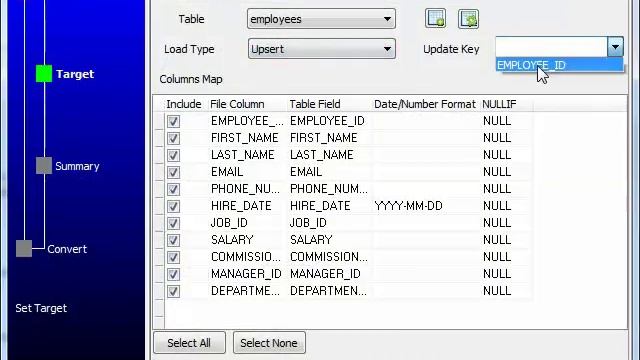
Task: Choose EMPLOYEE_ID from Update Key list
Action: [560, 65]
